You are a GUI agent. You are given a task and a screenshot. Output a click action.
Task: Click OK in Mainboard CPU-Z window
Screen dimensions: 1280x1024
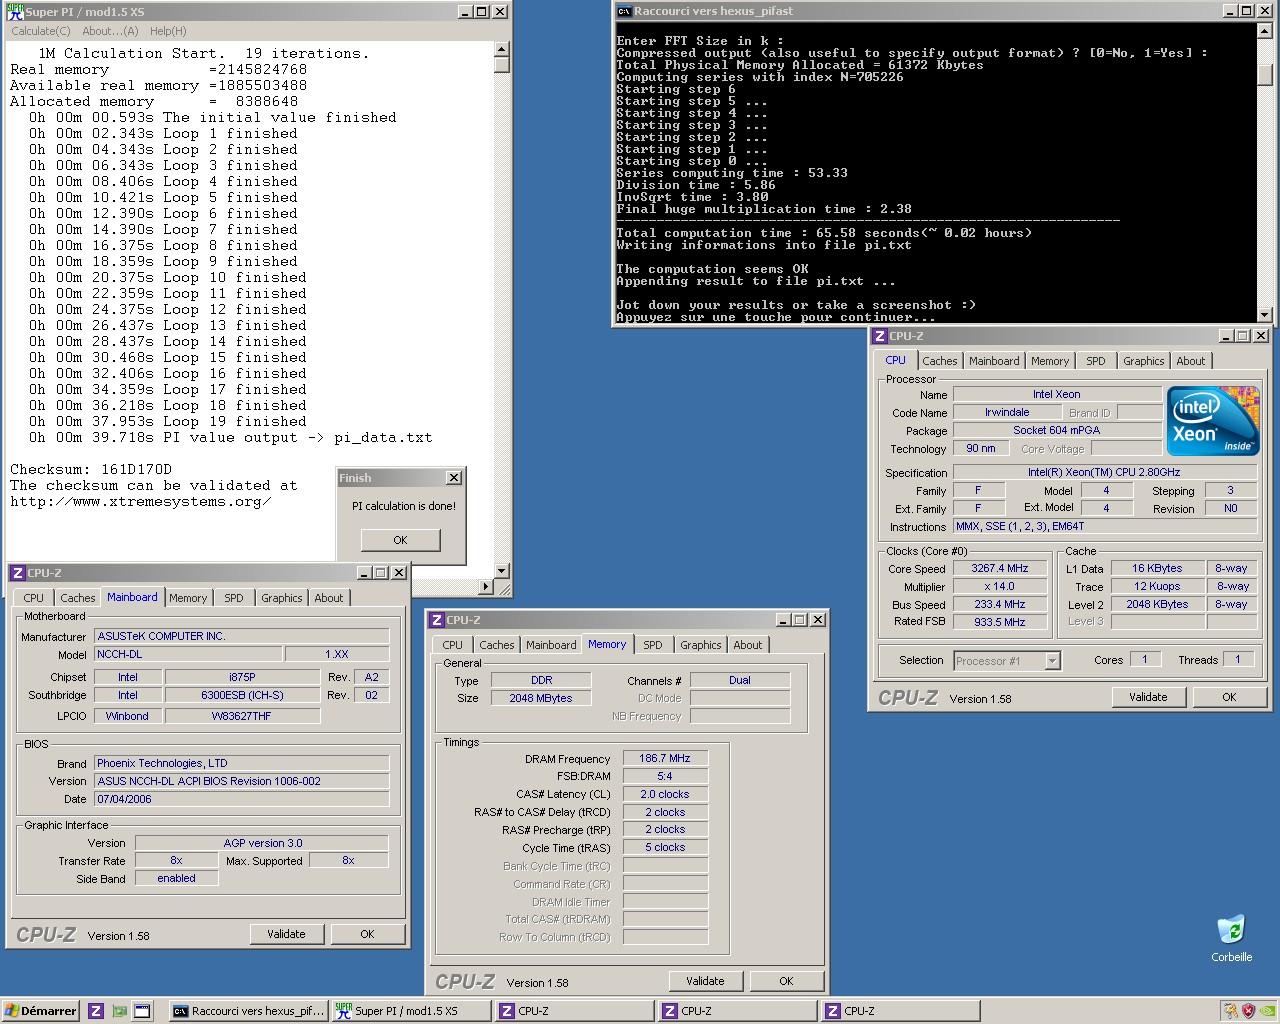tap(367, 934)
